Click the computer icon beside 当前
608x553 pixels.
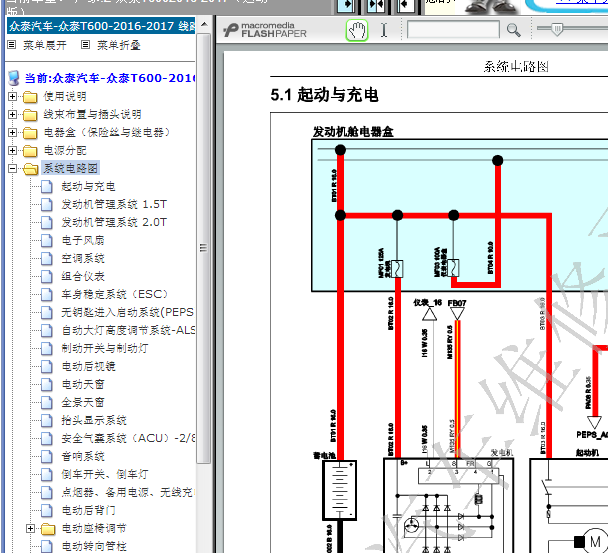(x=14, y=78)
